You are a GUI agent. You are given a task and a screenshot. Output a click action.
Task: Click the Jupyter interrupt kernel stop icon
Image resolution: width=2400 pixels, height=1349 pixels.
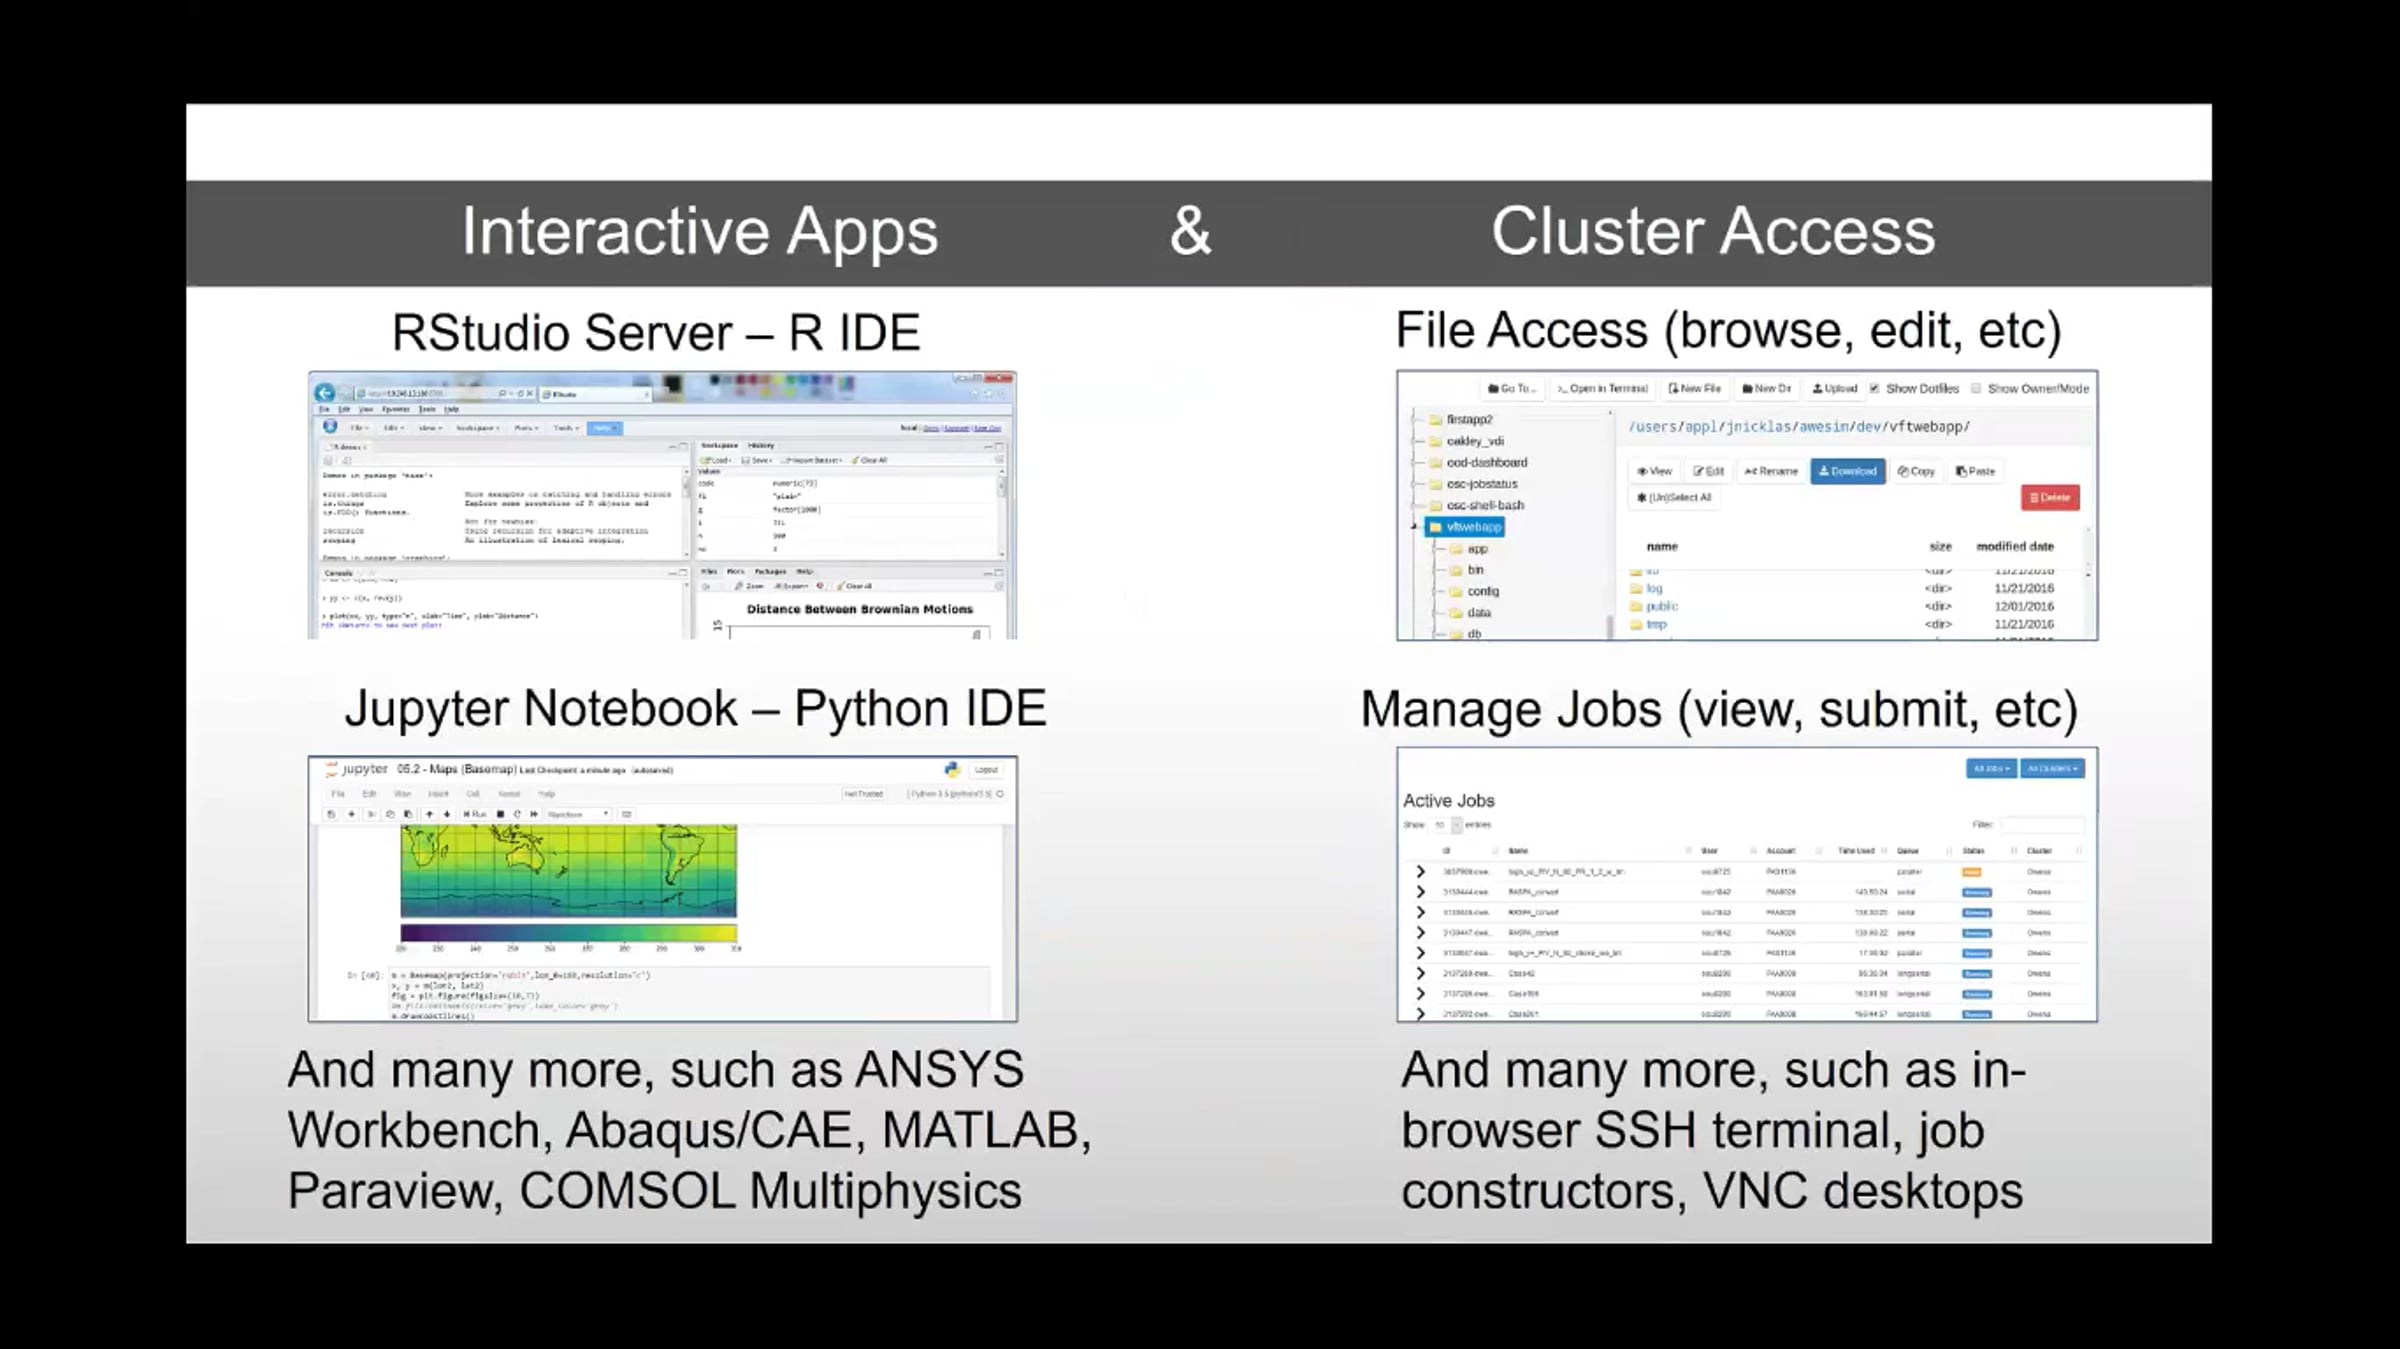(500, 814)
